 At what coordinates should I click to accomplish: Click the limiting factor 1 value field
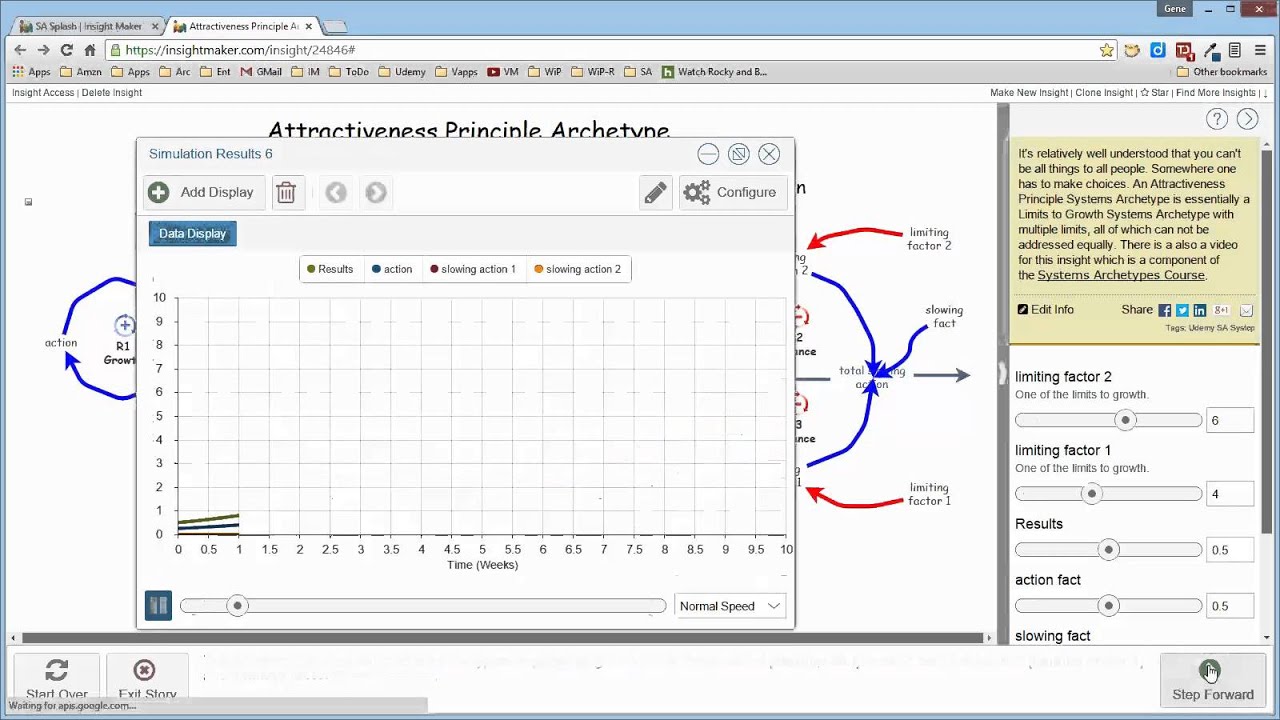pos(1230,494)
